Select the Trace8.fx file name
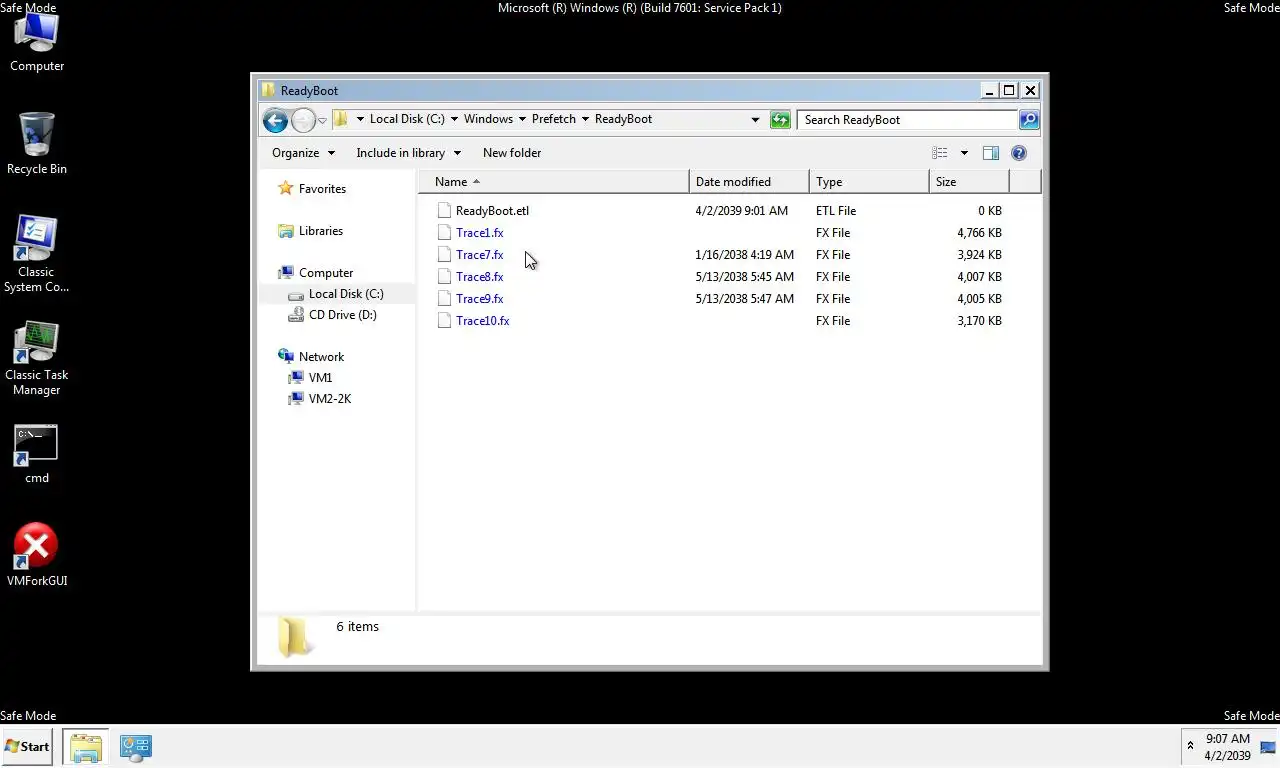Image resolution: width=1280 pixels, height=768 pixels. coord(480,277)
